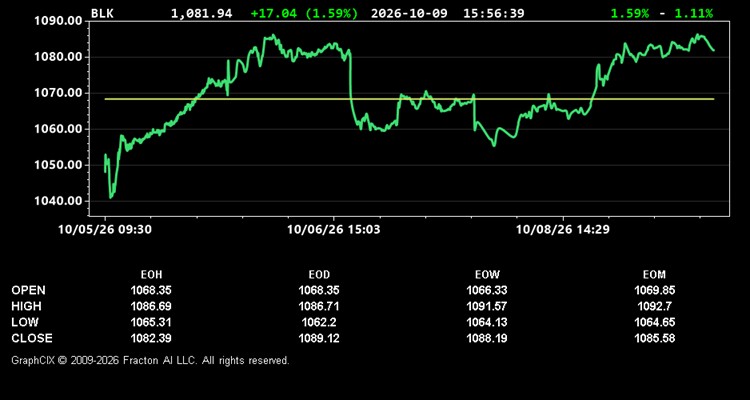The width and height of the screenshot is (750, 400).
Task: Click the CLOSE row label
Action: (32, 338)
